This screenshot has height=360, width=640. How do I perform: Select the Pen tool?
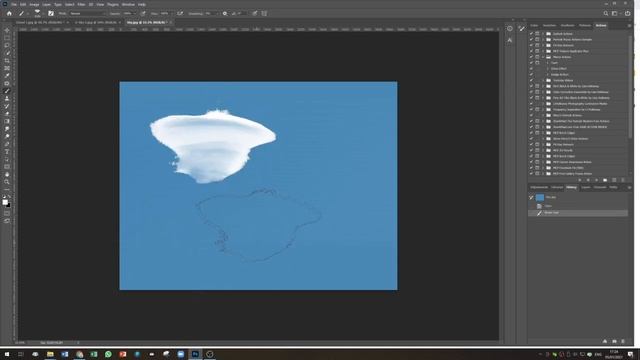tap(7, 144)
